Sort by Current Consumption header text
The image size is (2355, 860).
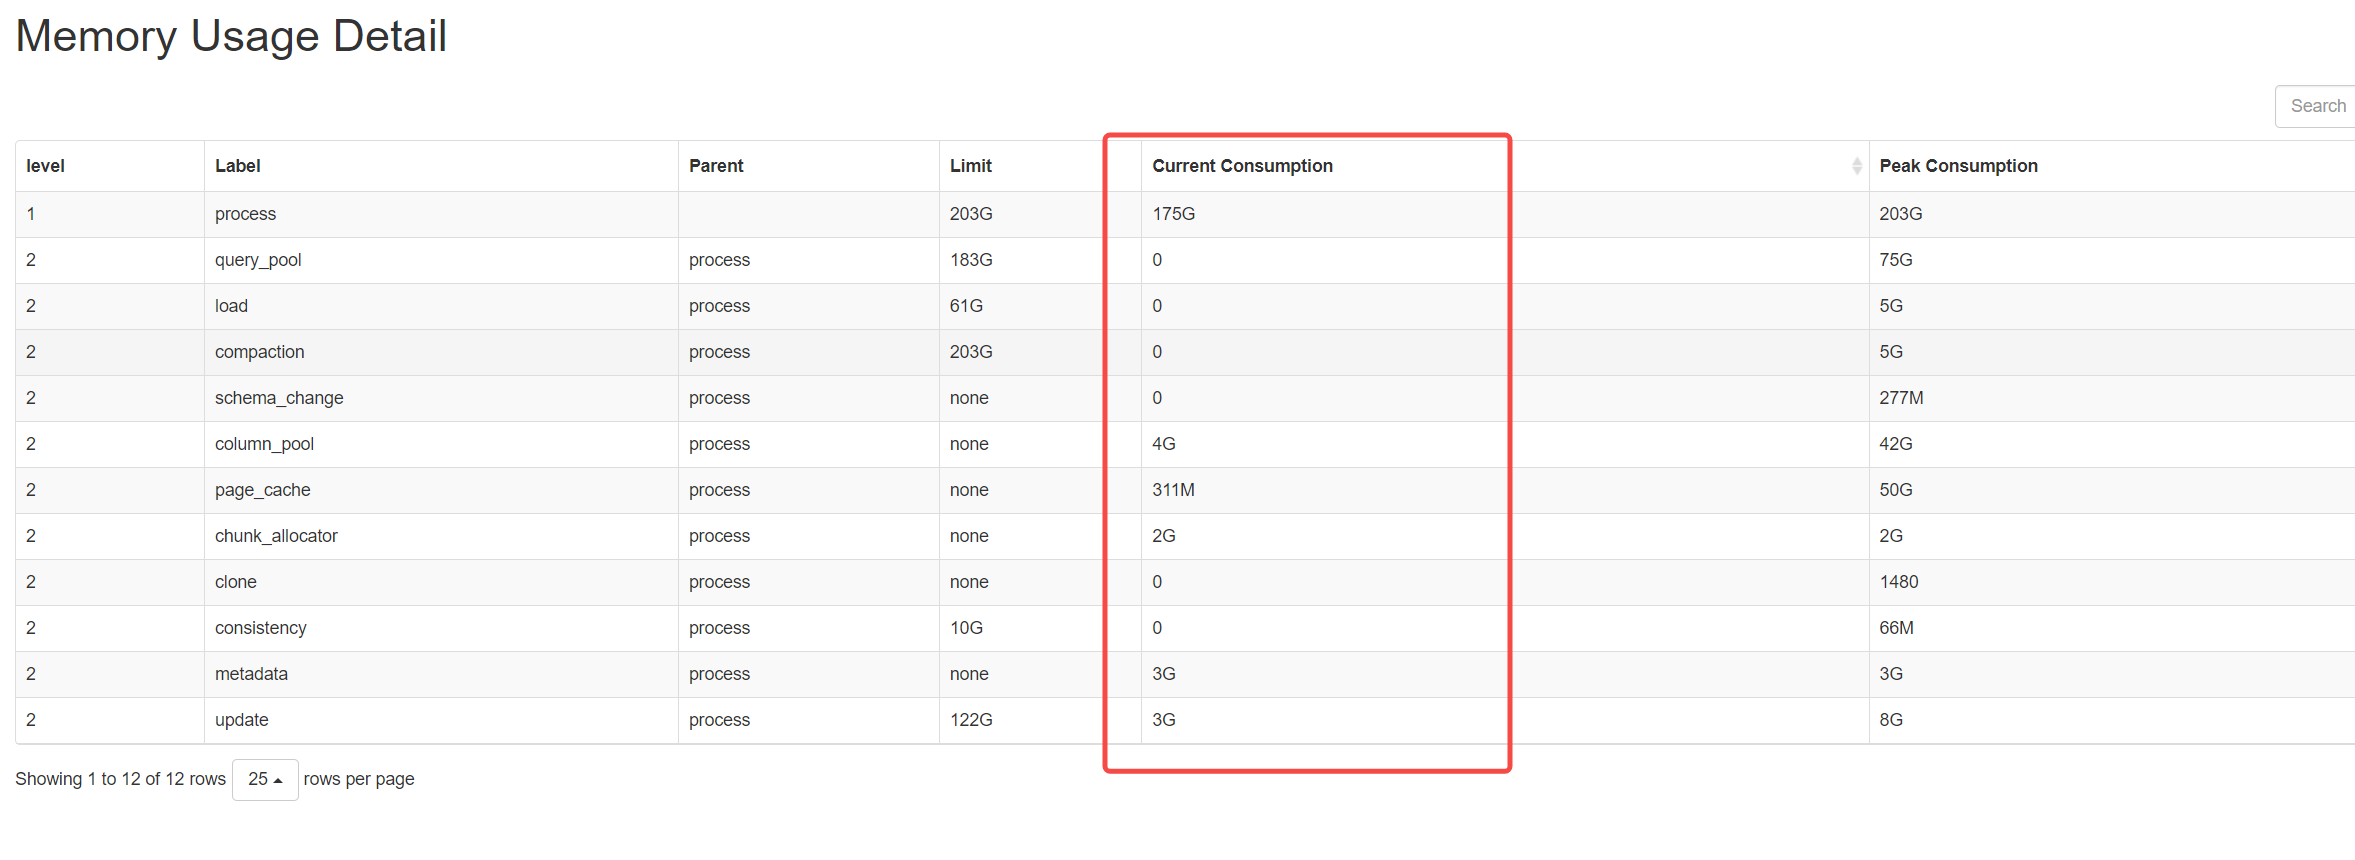coord(1242,166)
